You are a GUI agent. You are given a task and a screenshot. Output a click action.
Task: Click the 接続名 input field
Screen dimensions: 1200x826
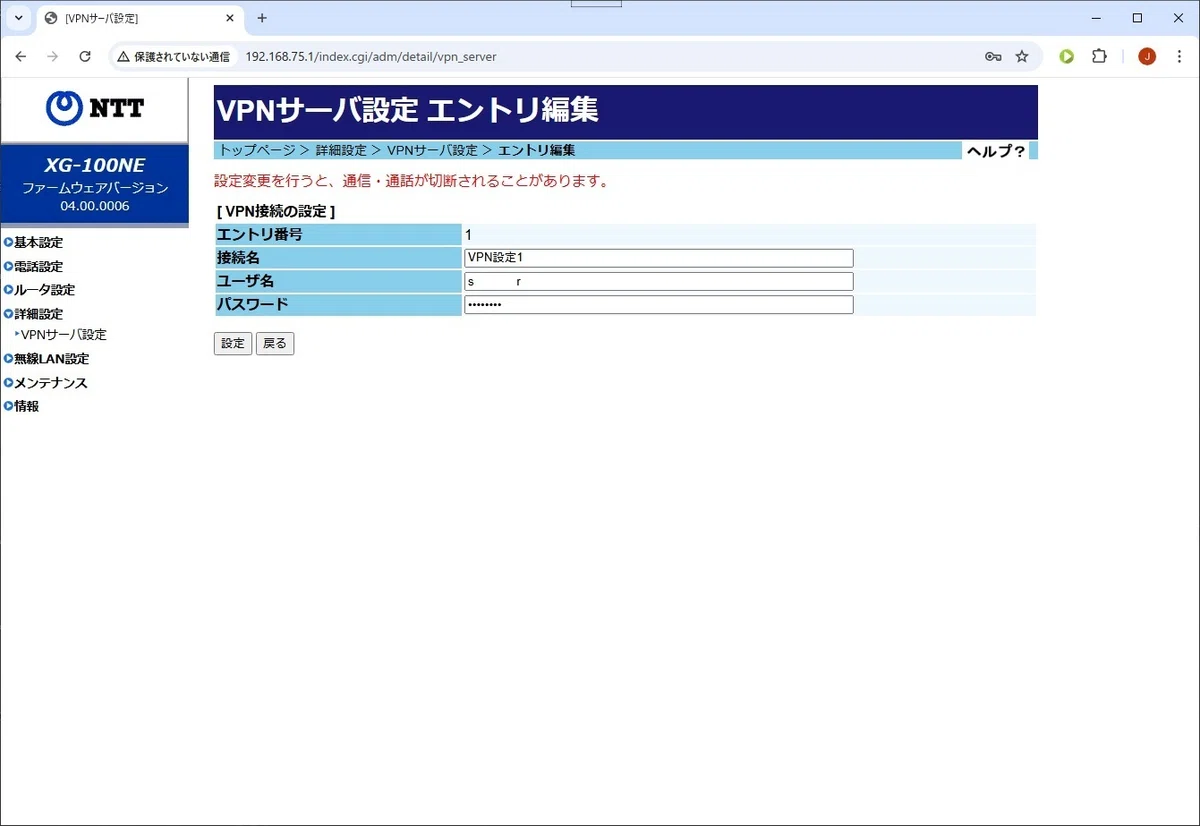tap(659, 258)
